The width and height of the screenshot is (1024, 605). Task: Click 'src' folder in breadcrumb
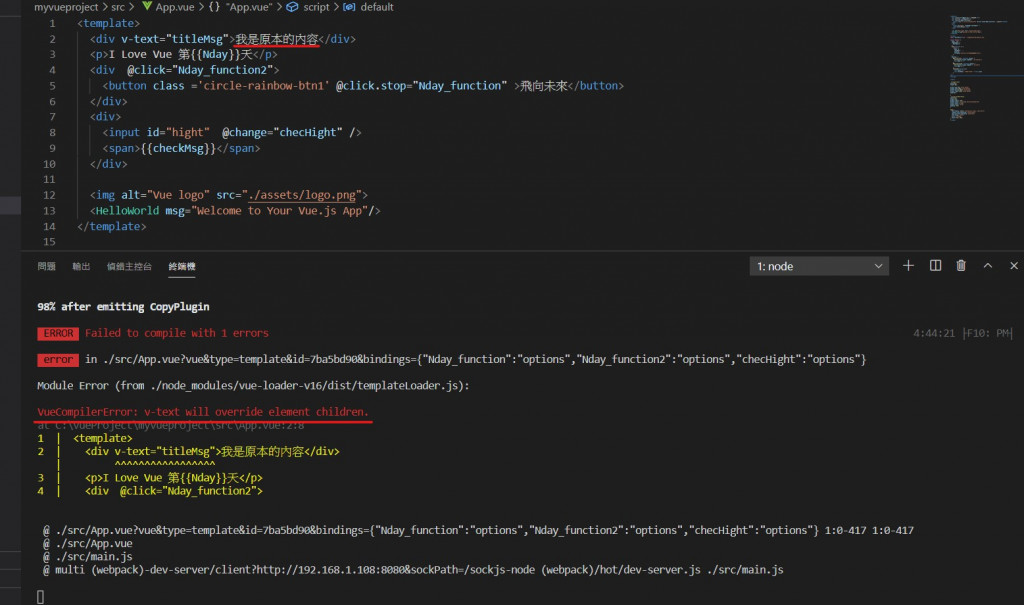pos(118,7)
